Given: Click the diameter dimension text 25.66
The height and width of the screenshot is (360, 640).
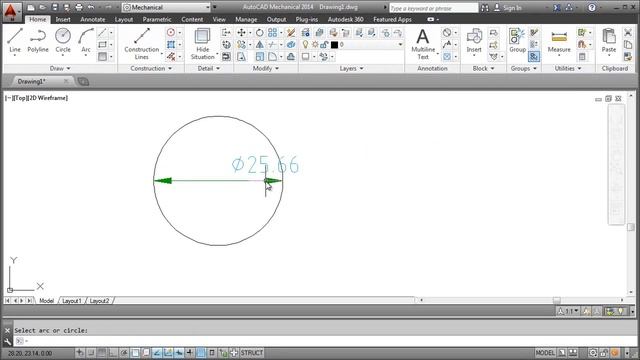Looking at the screenshot, I should [x=265, y=164].
